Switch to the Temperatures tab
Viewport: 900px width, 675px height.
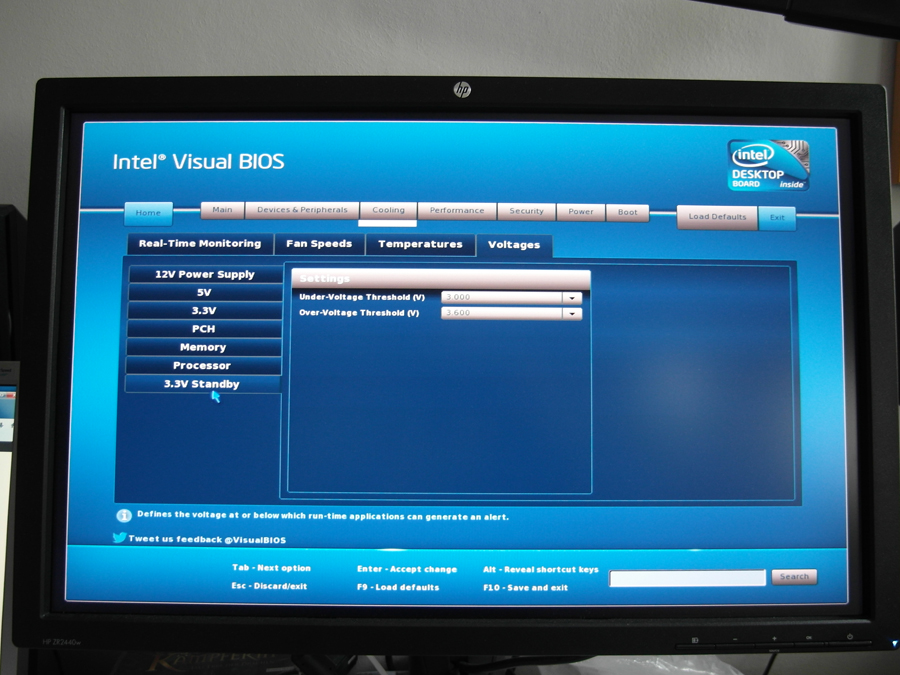(420, 245)
